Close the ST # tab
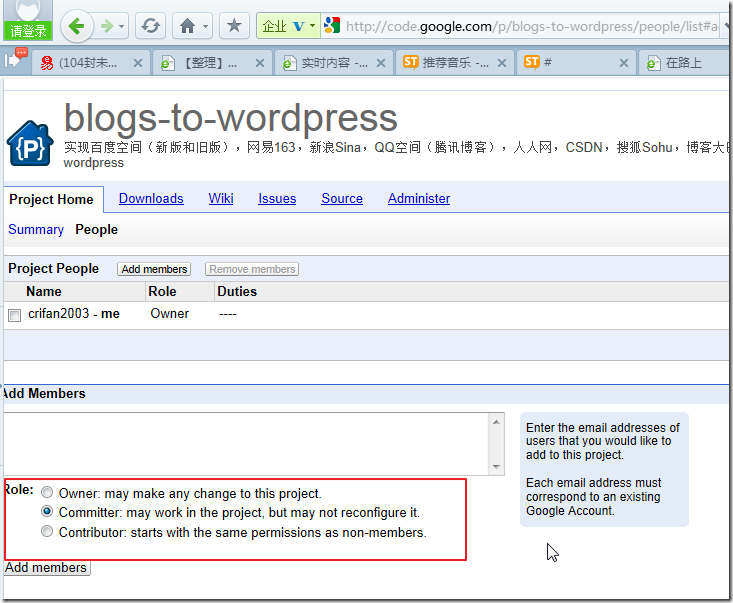Screen dimensions: 733x603 pyautogui.click(x=624, y=63)
